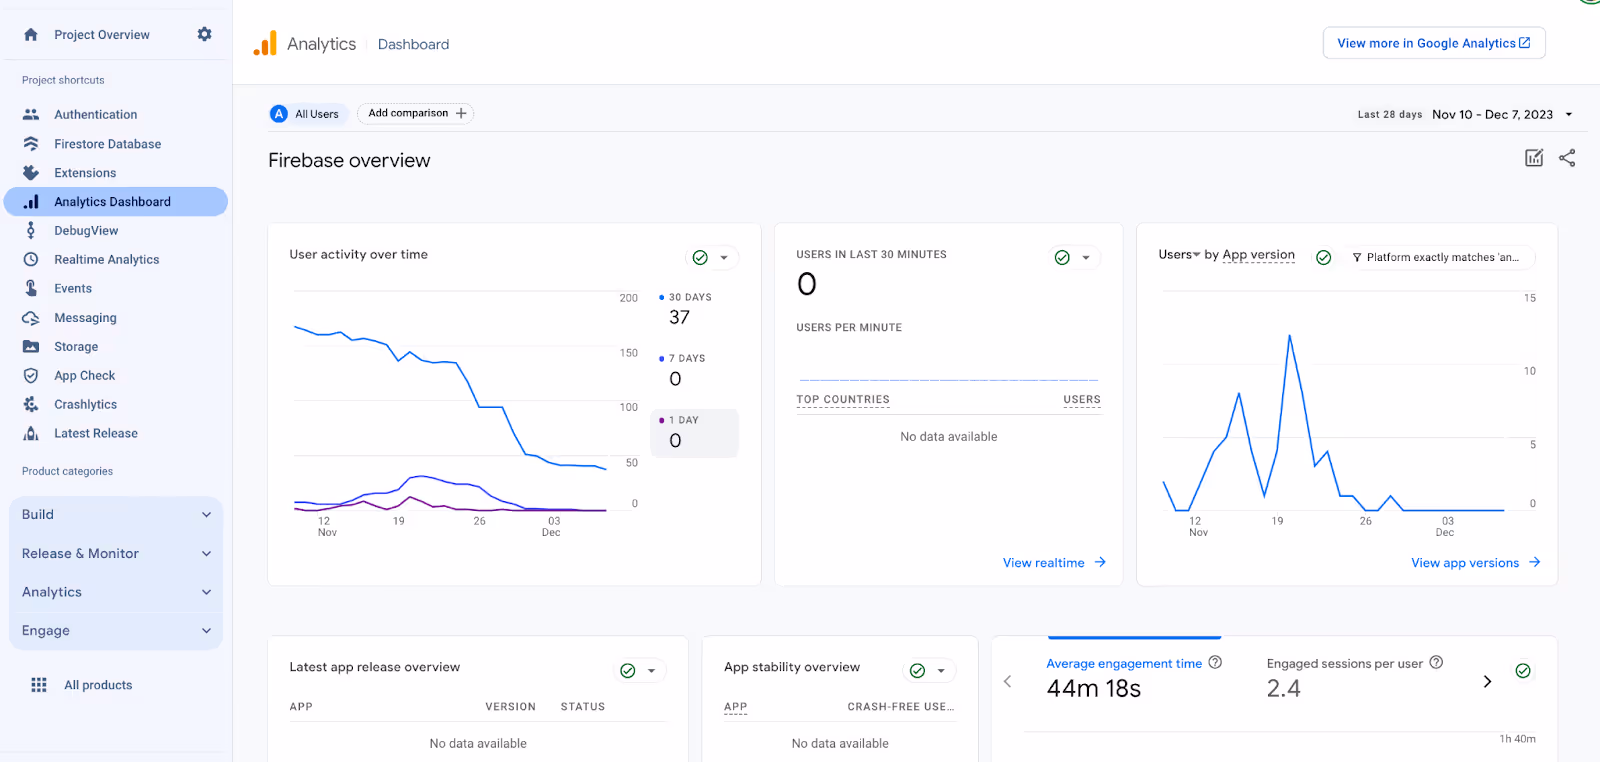Viewport: 1600px width, 762px height.
Task: Open the Users metric dropdown
Action: (x=1179, y=255)
